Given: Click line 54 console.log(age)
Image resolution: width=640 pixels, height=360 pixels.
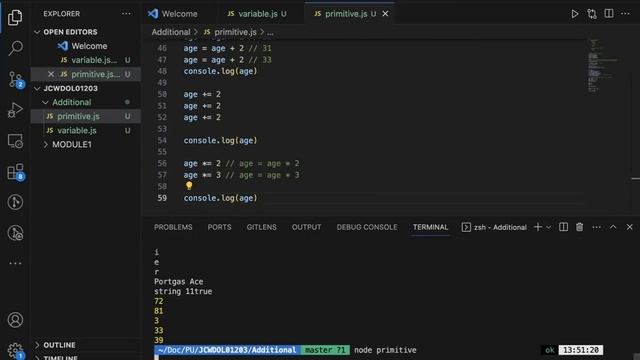Looking at the screenshot, I should click(220, 140).
